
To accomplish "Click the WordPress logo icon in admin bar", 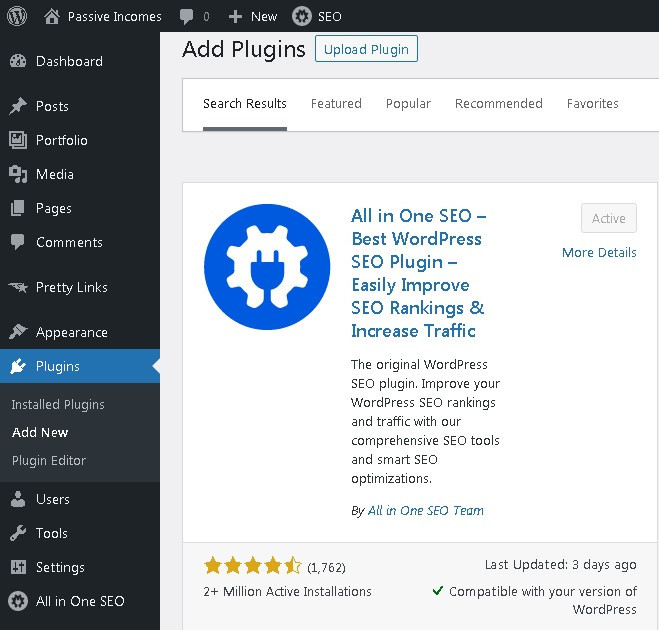I will point(17,16).
